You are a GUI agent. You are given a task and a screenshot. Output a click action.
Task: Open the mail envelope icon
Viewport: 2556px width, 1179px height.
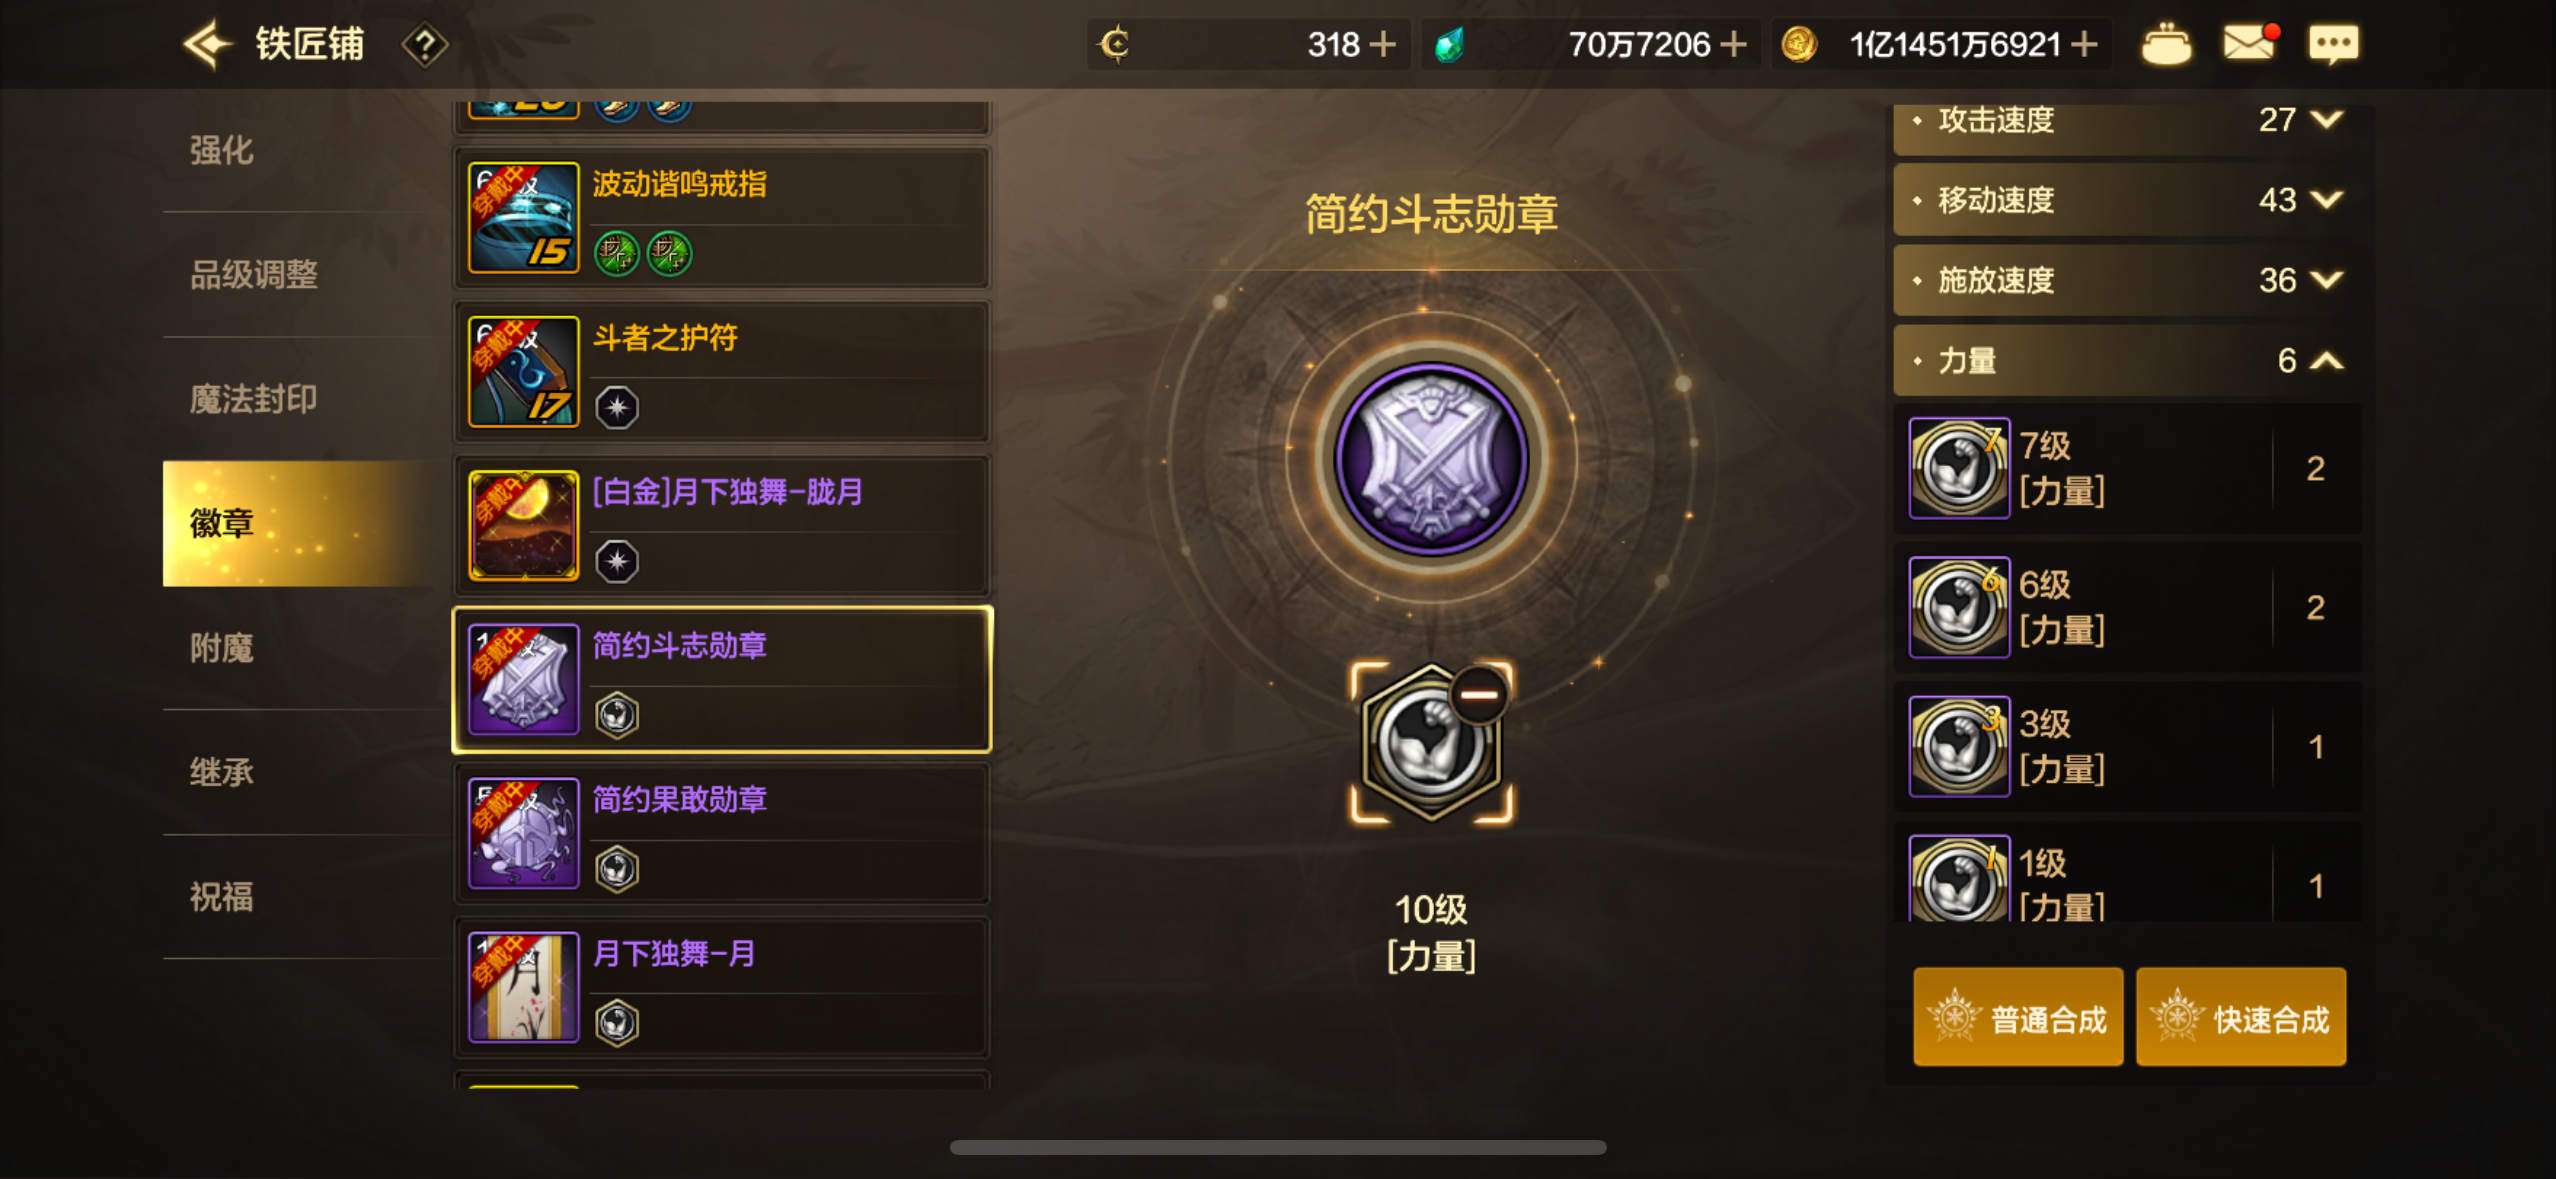(2250, 43)
